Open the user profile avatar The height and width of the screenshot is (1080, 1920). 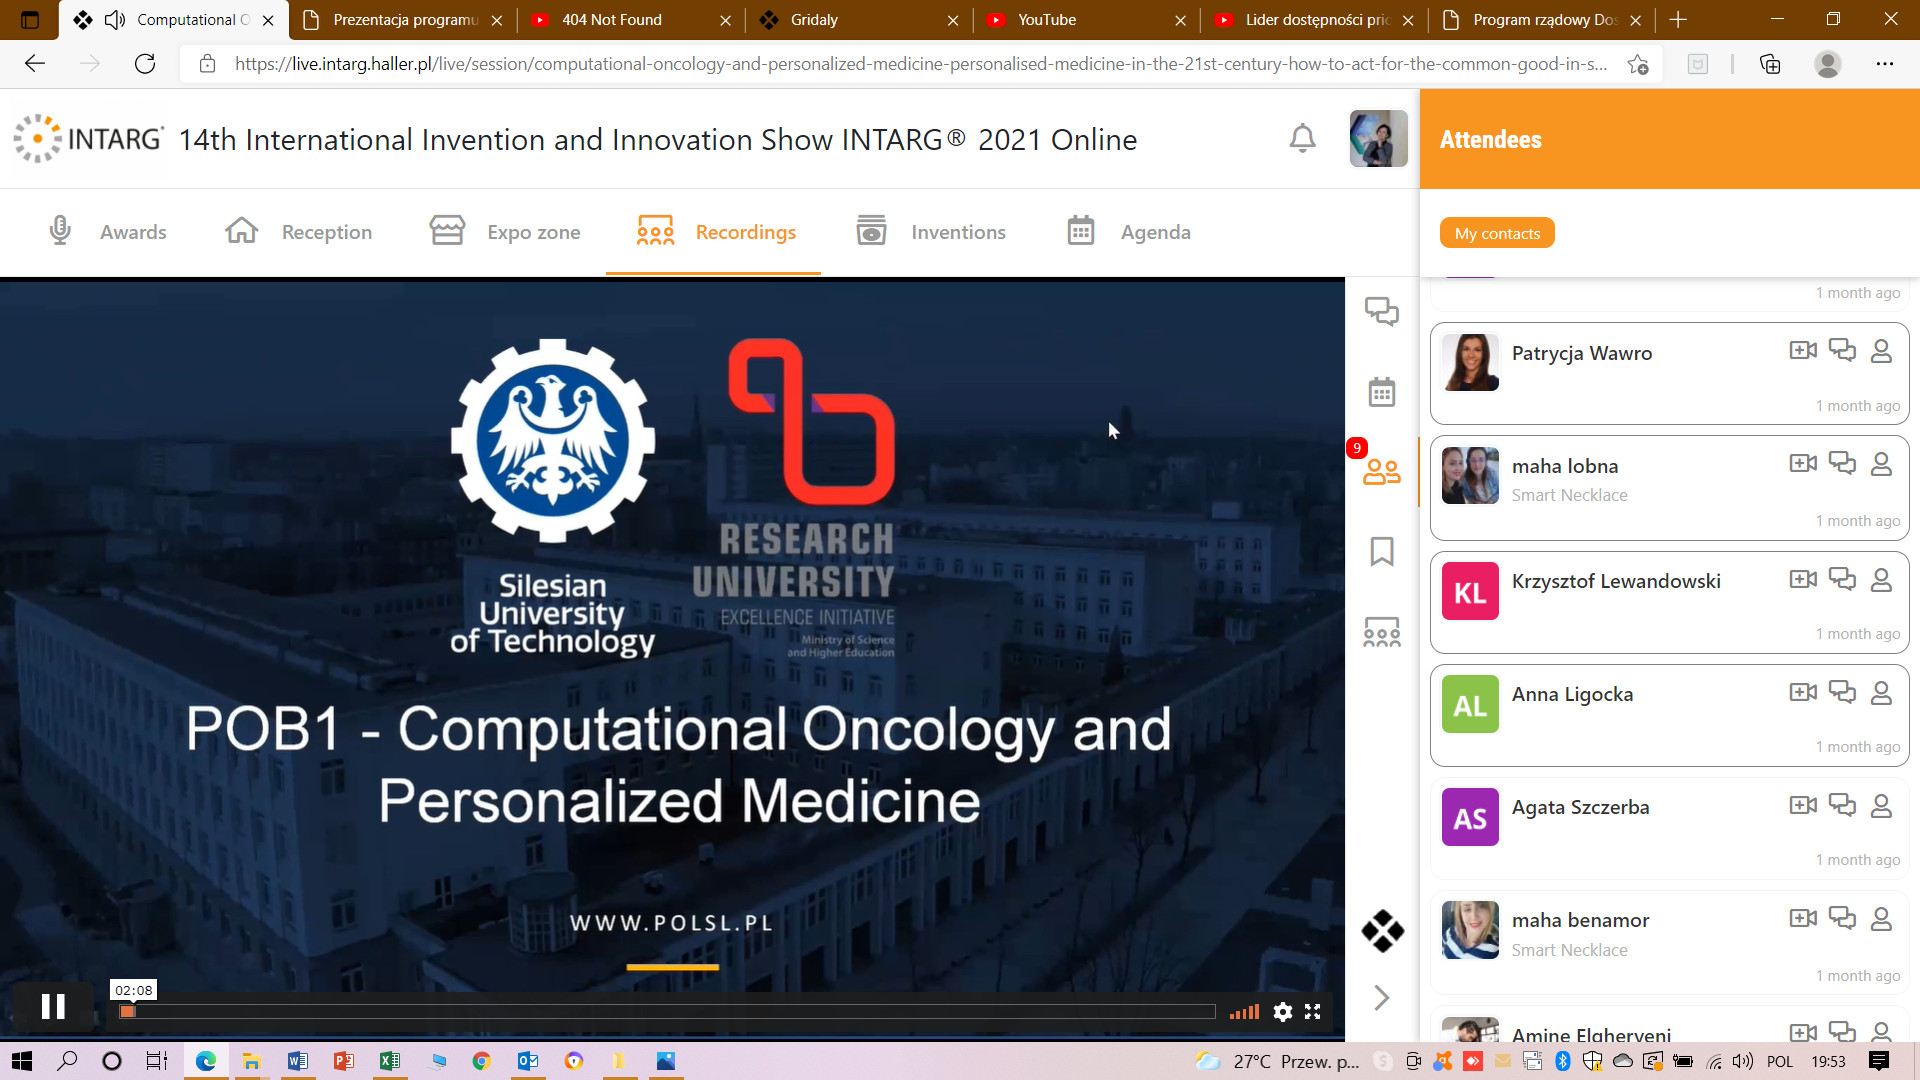click(x=1378, y=138)
